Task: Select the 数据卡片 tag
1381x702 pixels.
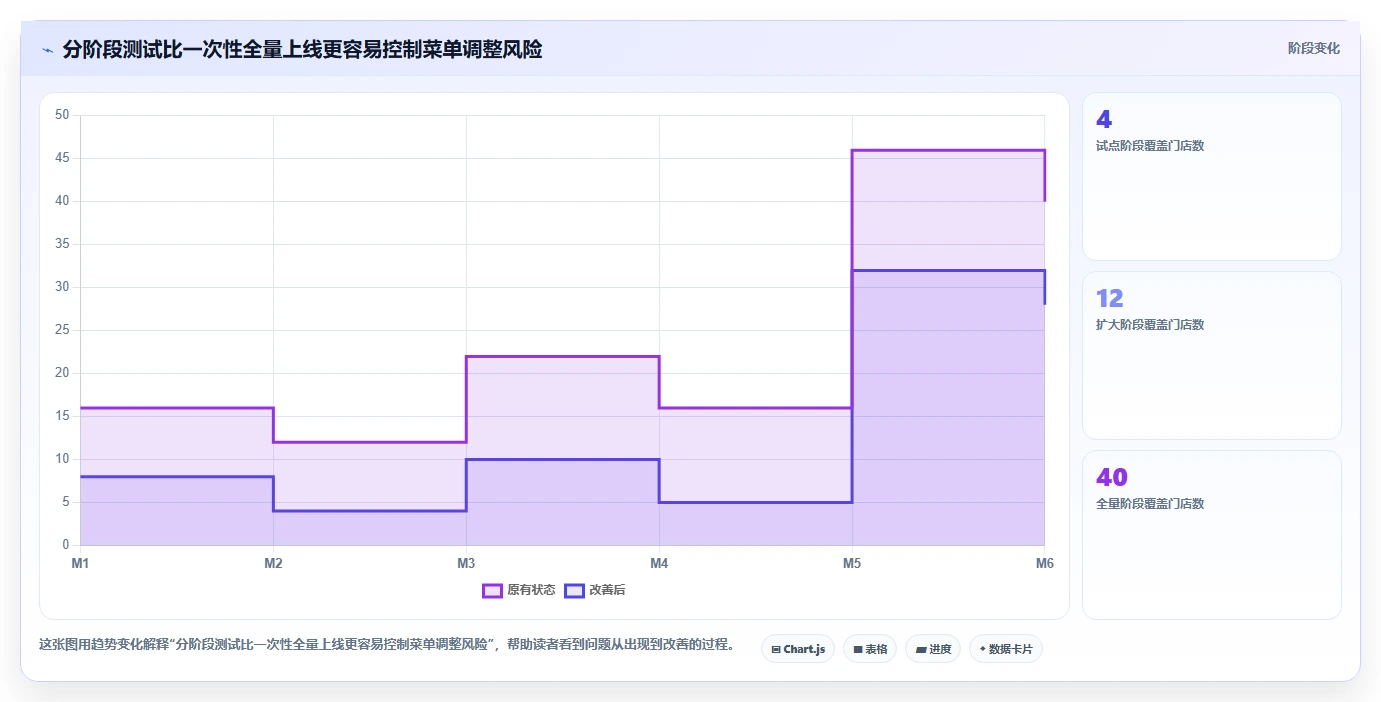Action: pos(1006,649)
